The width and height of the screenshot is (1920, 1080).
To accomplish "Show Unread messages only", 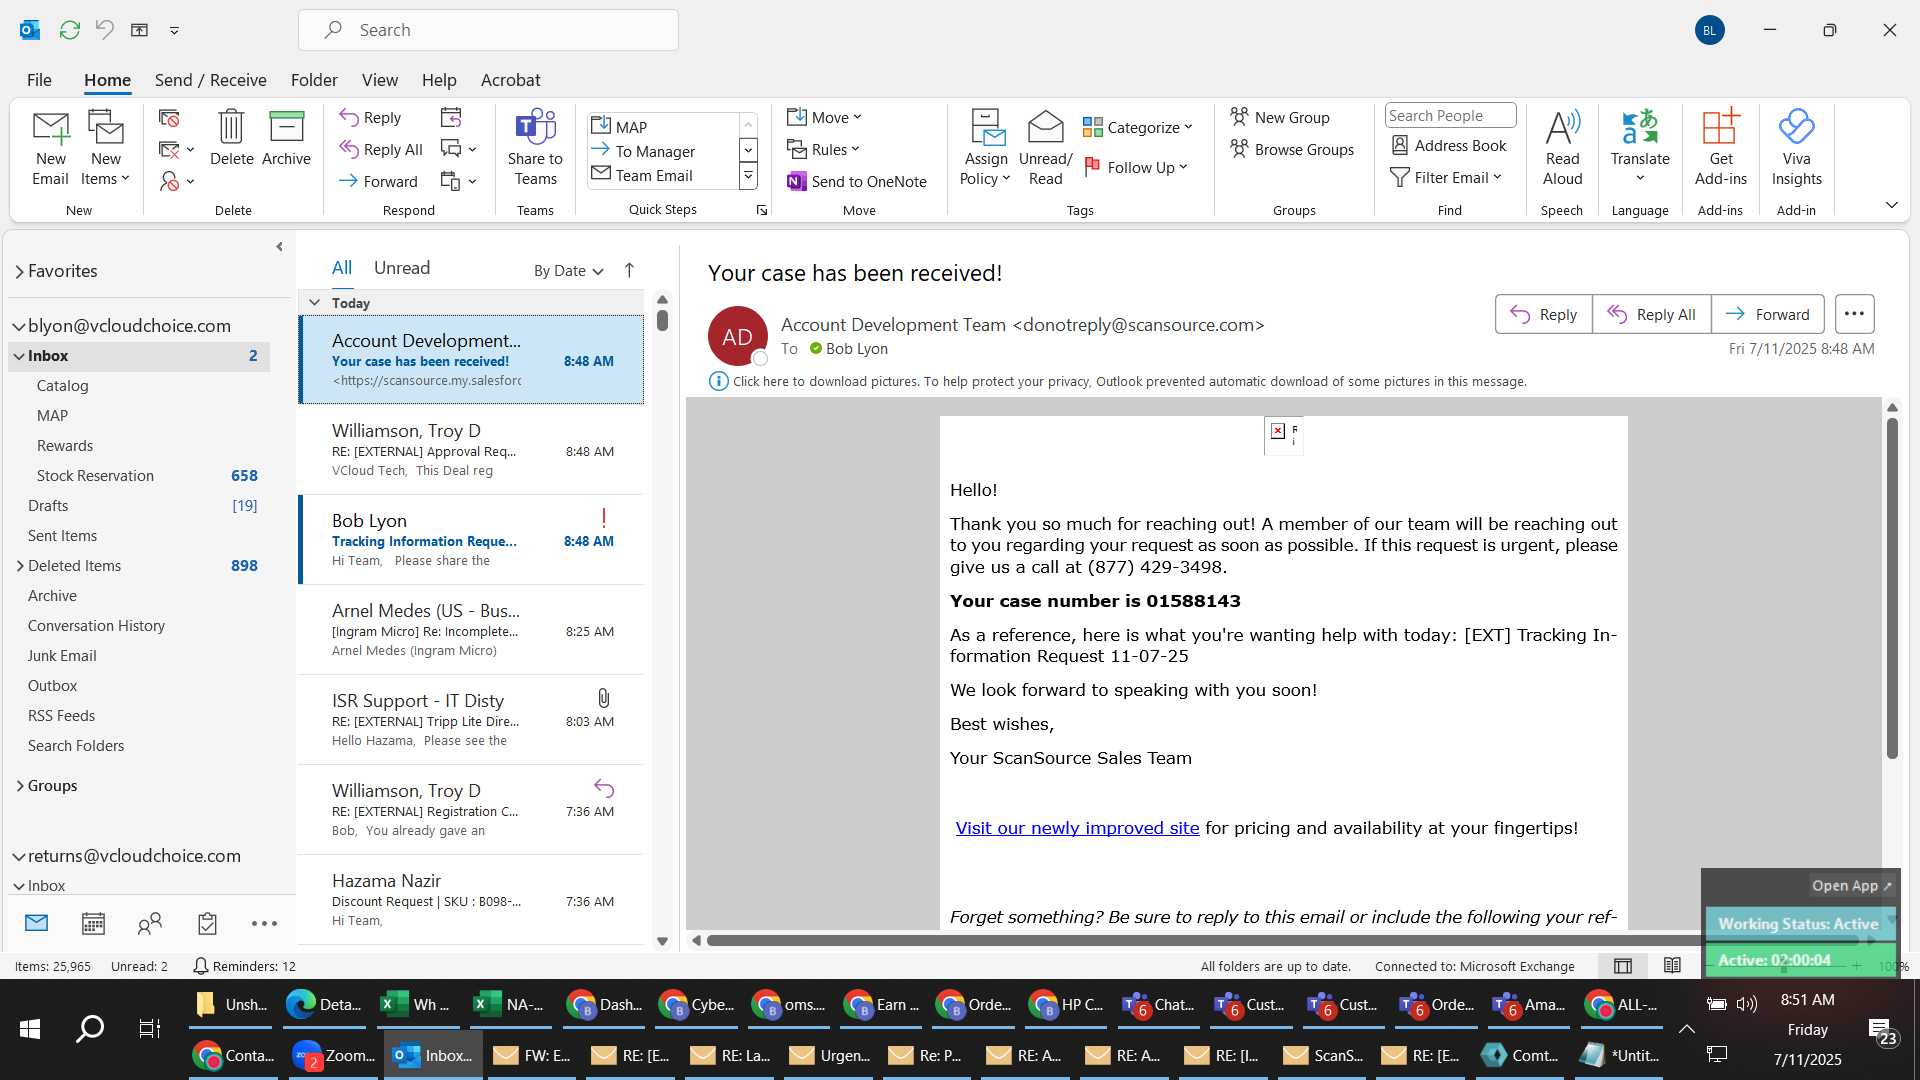I will (x=402, y=268).
